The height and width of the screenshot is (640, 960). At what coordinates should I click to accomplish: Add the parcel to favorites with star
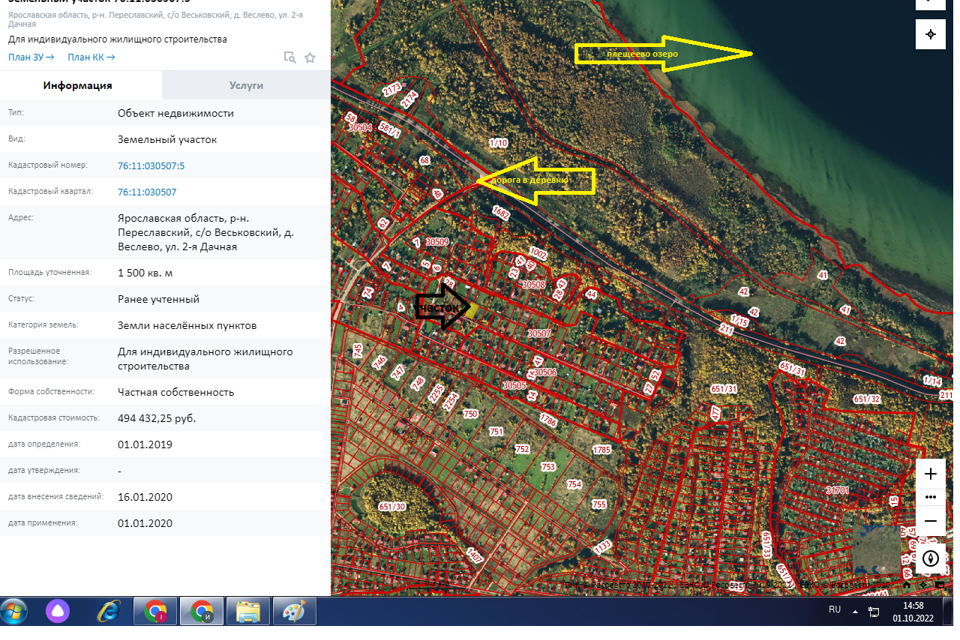[310, 58]
